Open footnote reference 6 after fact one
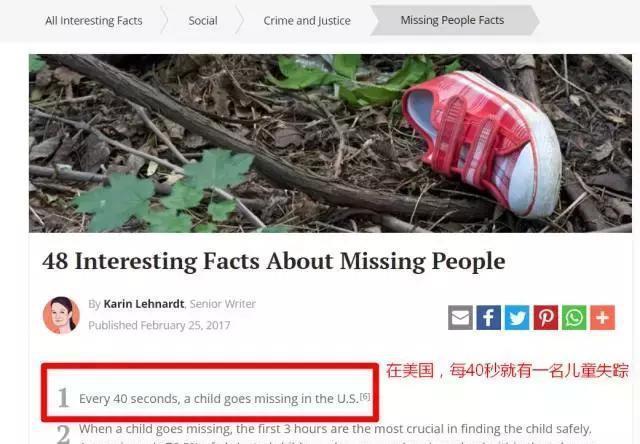640x444 pixels. 364,396
